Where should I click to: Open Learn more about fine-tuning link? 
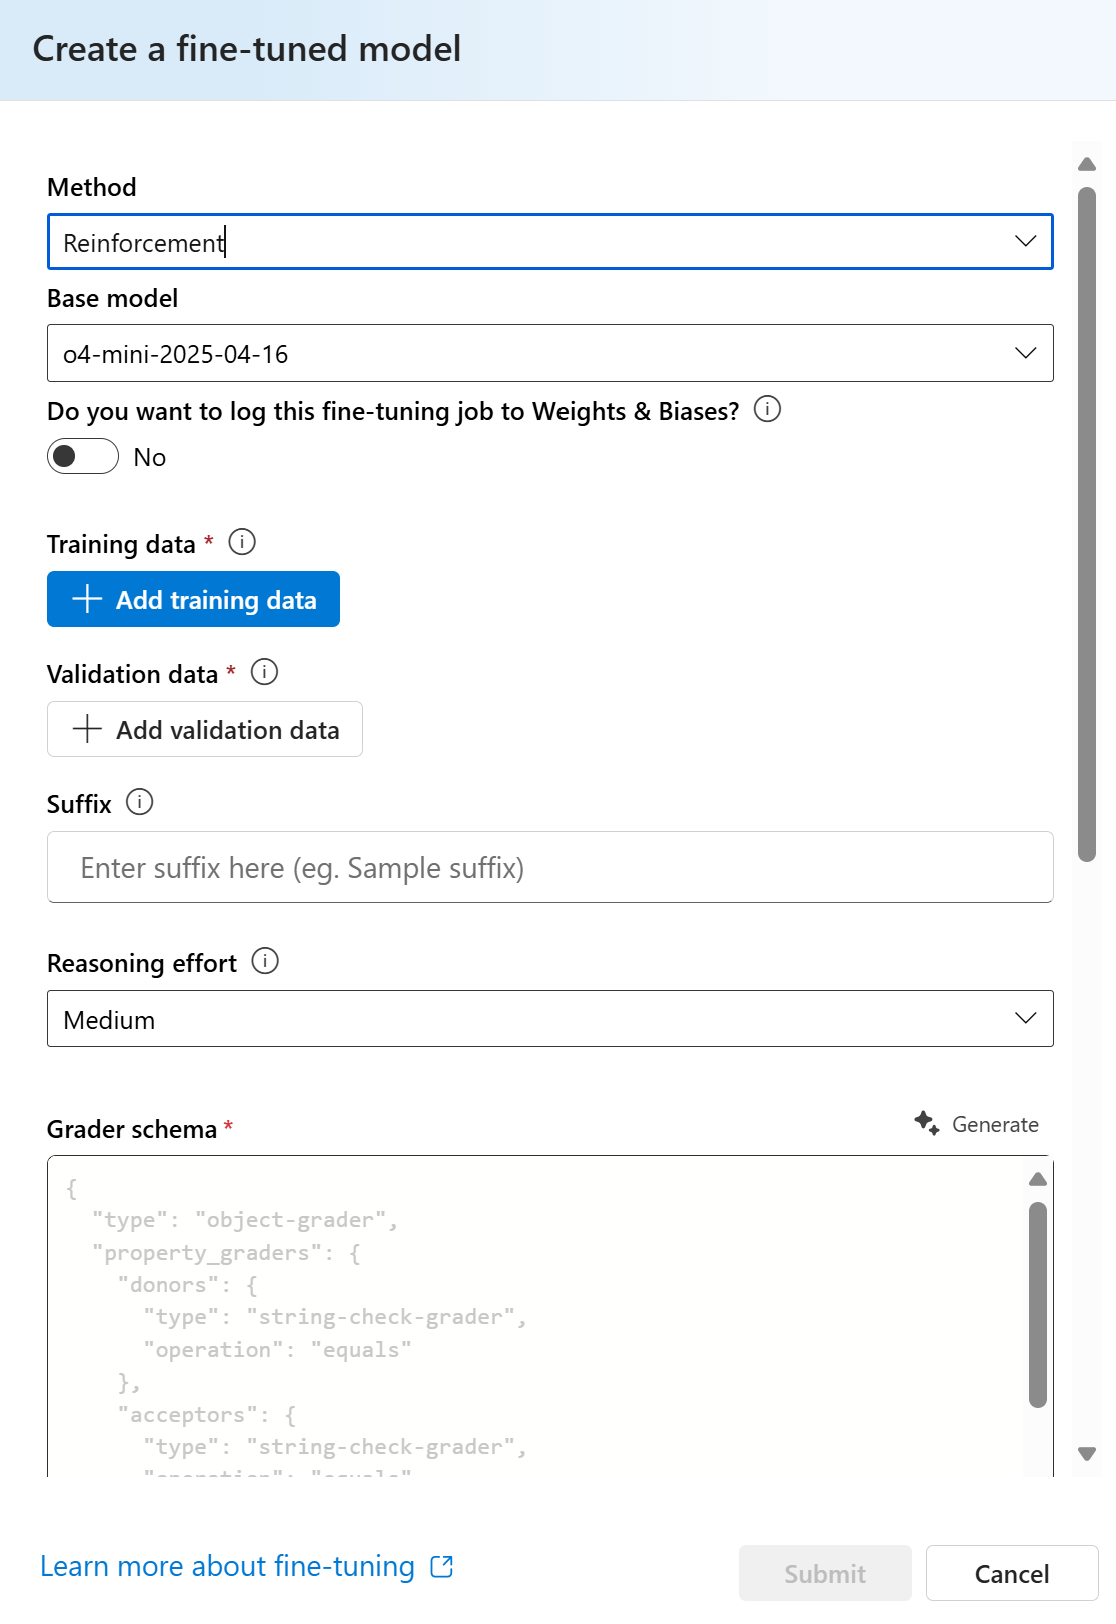coord(227,1567)
